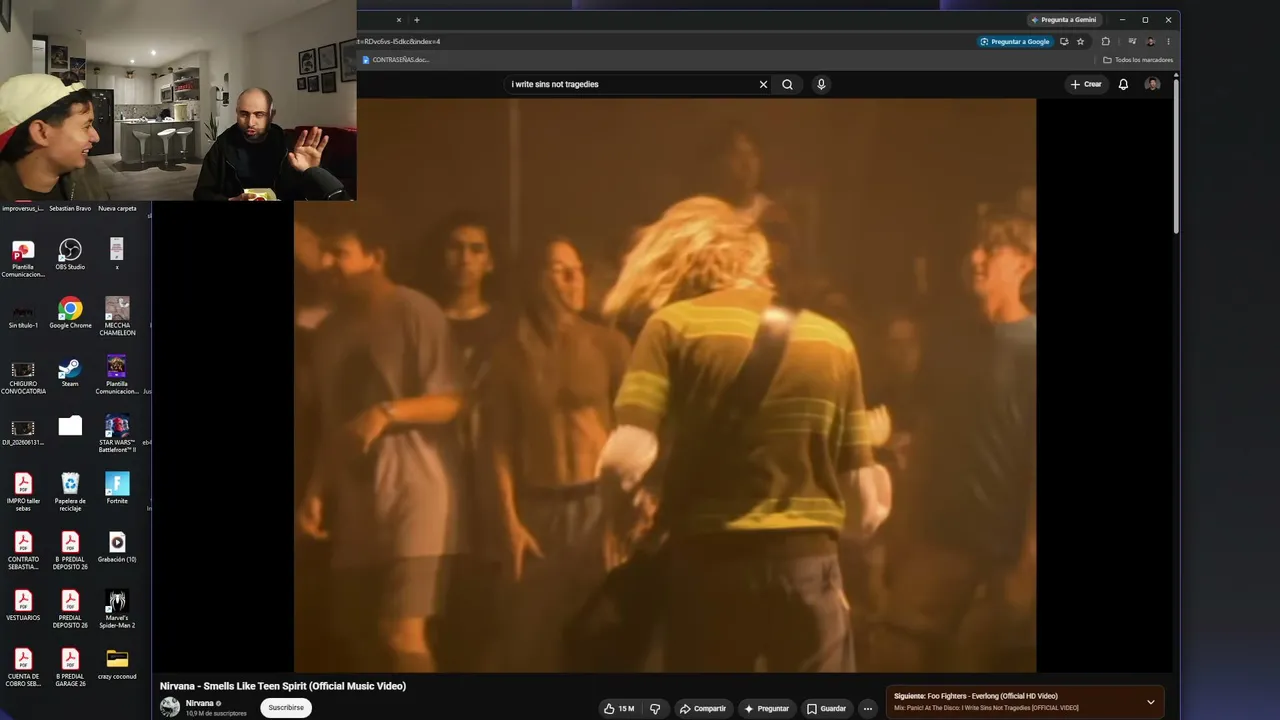Select CONTRATO SEBASTIA PDF icon
The width and height of the screenshot is (1280, 720).
pos(23,550)
